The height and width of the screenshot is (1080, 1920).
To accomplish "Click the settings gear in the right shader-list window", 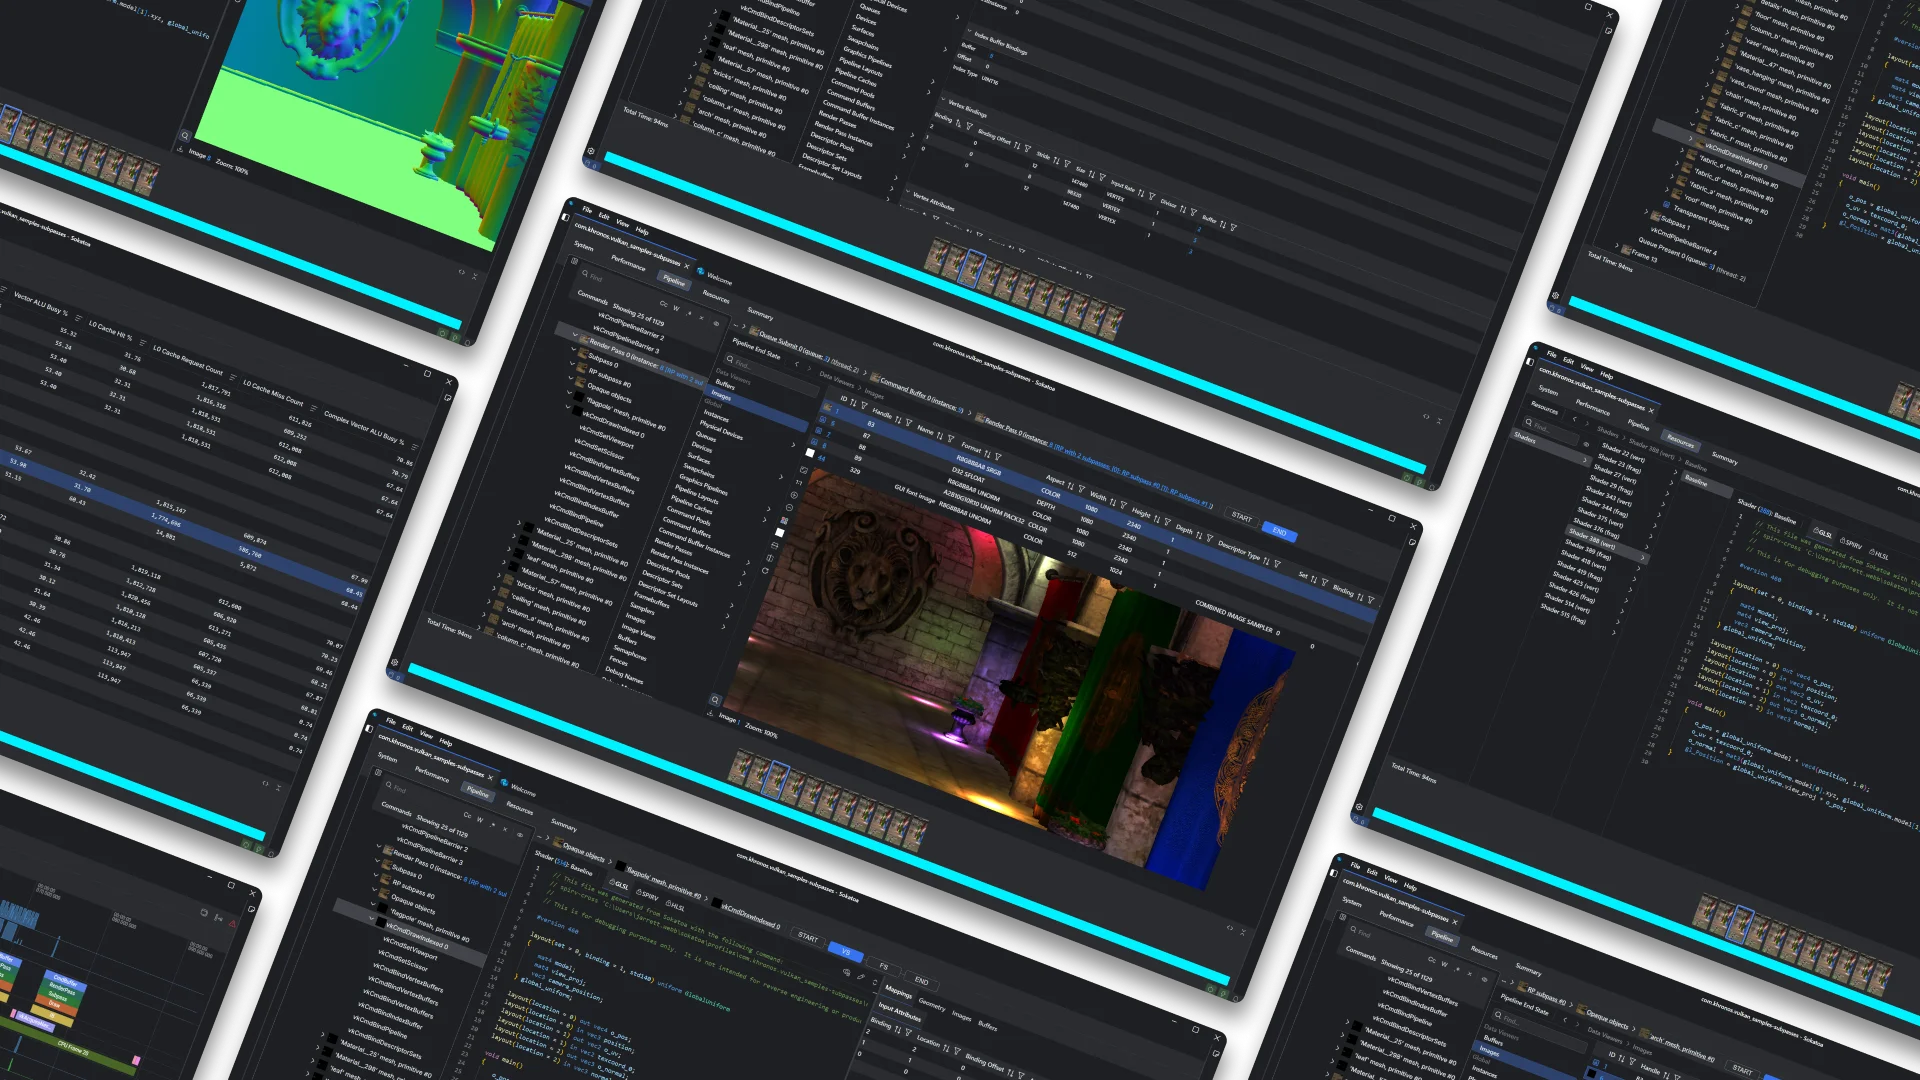I will coord(1358,807).
